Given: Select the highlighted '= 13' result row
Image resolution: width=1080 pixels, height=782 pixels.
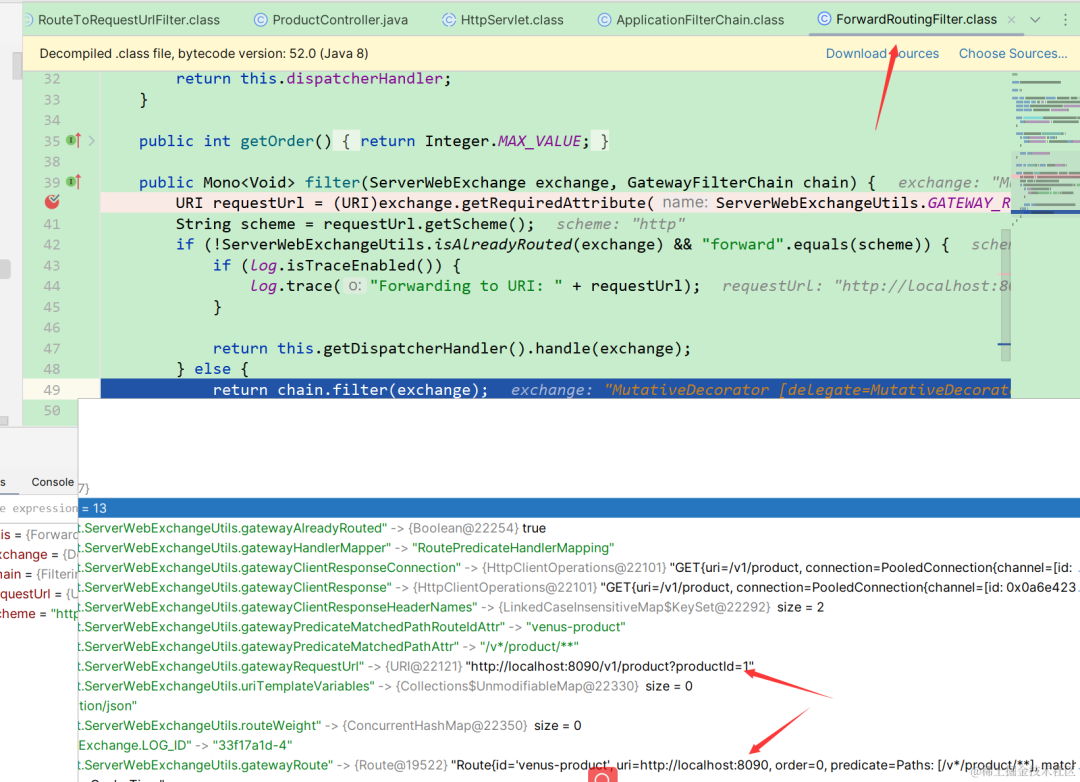Looking at the screenshot, I should click(x=579, y=508).
